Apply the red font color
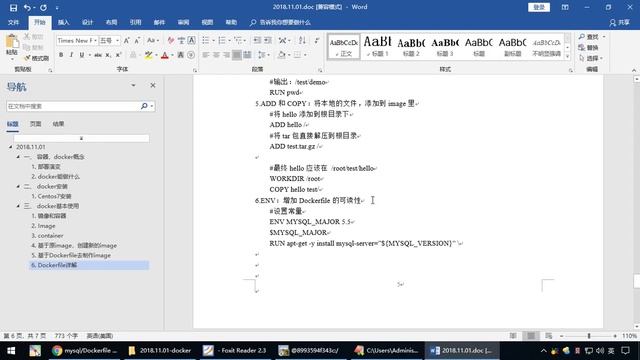 (165, 55)
